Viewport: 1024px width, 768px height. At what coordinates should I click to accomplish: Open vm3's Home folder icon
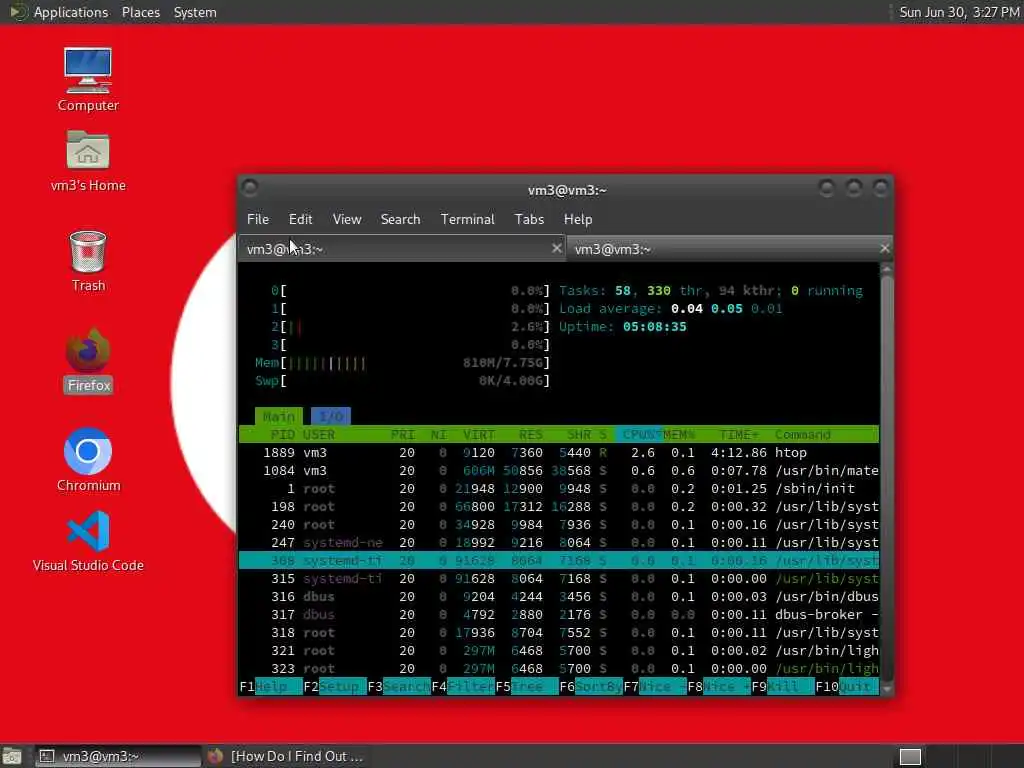88,160
